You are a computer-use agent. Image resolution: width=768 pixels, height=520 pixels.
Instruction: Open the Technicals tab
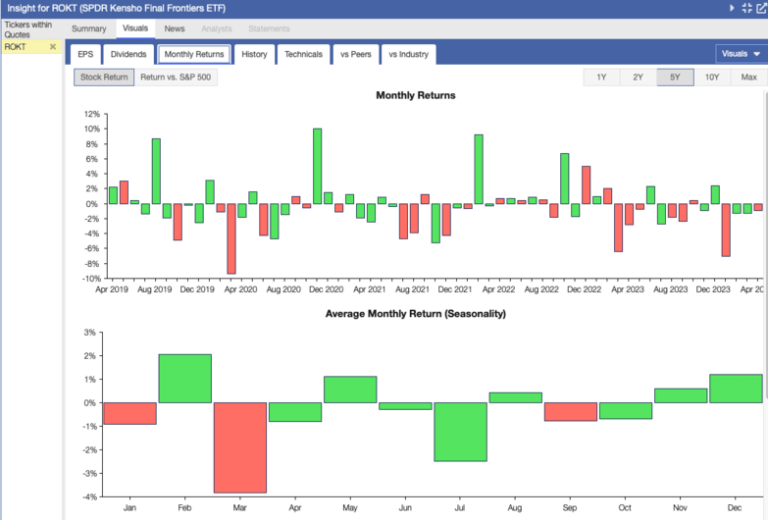(303, 54)
